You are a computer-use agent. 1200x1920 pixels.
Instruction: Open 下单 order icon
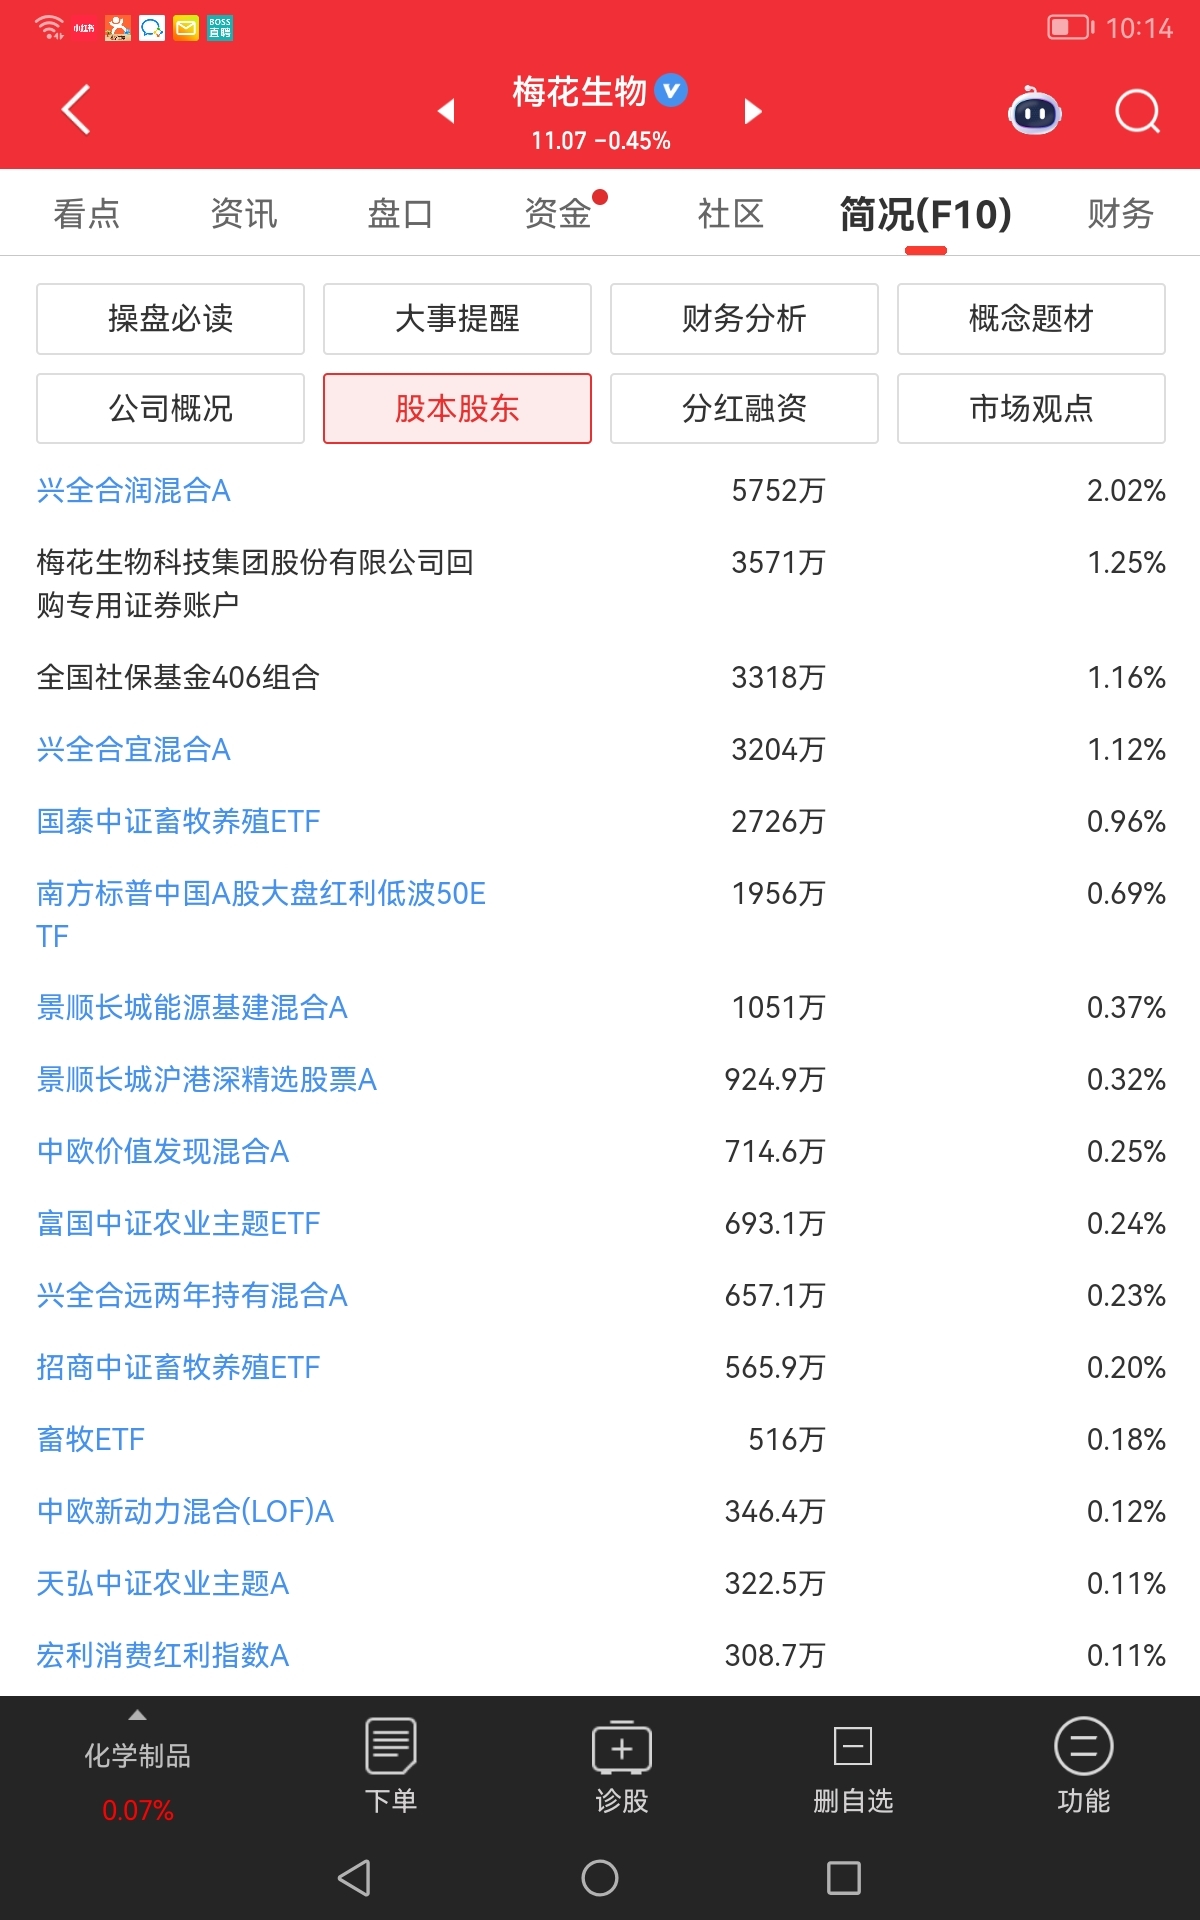point(391,1766)
